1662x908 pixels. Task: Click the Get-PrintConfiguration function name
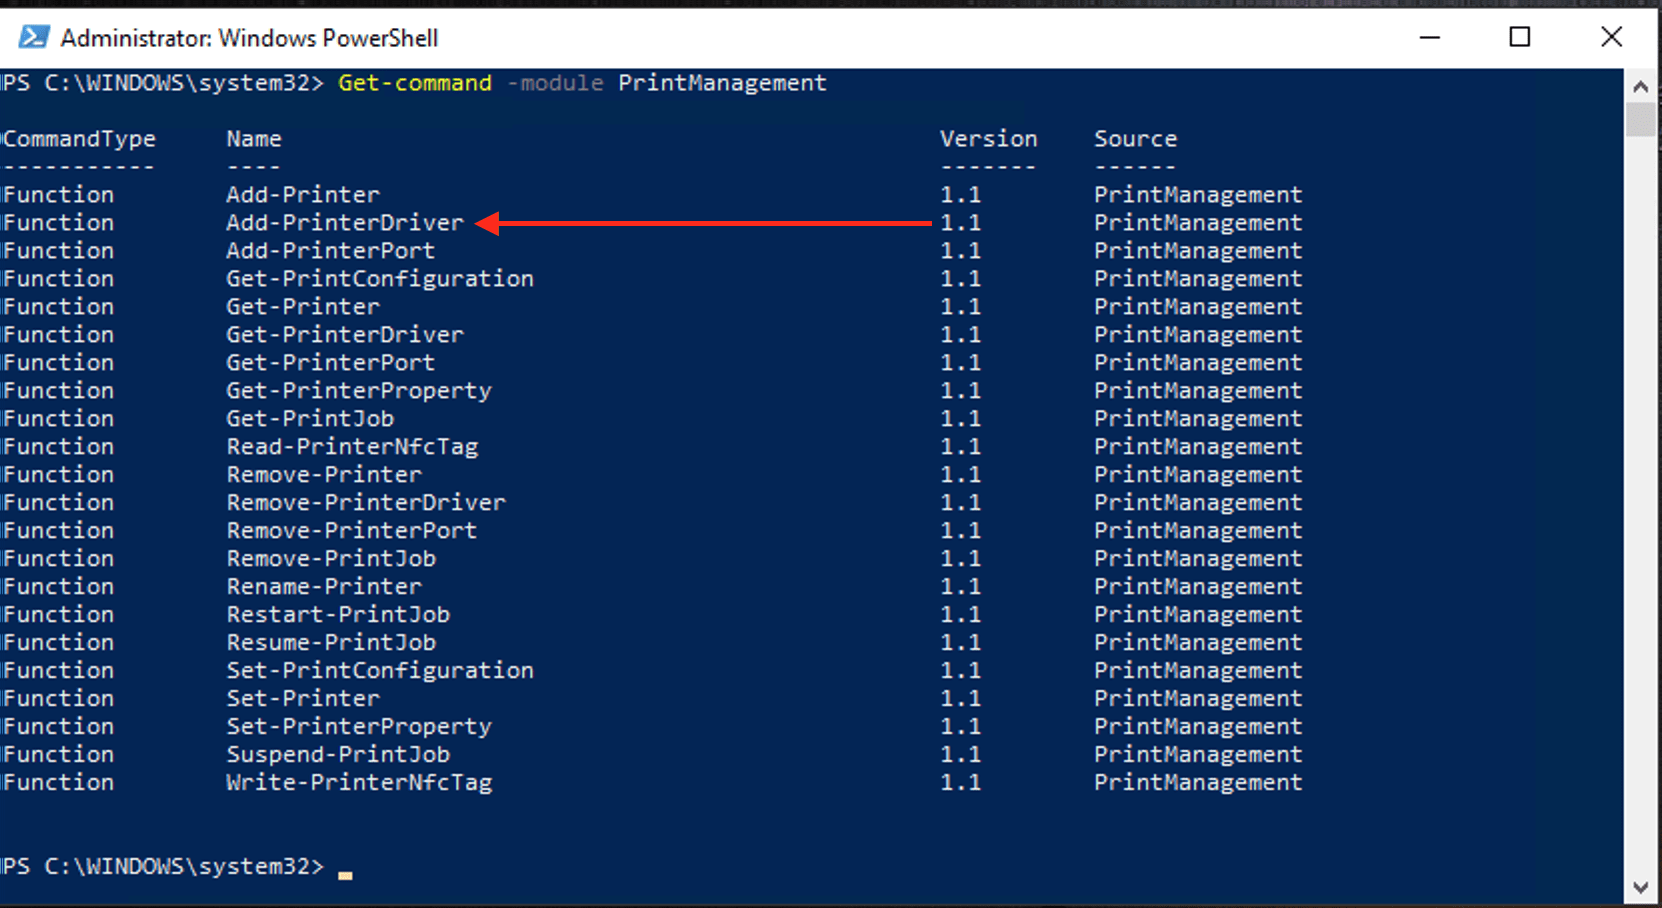380,279
